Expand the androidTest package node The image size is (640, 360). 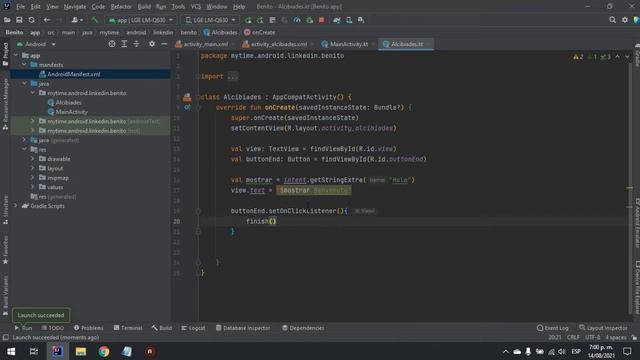point(33,121)
